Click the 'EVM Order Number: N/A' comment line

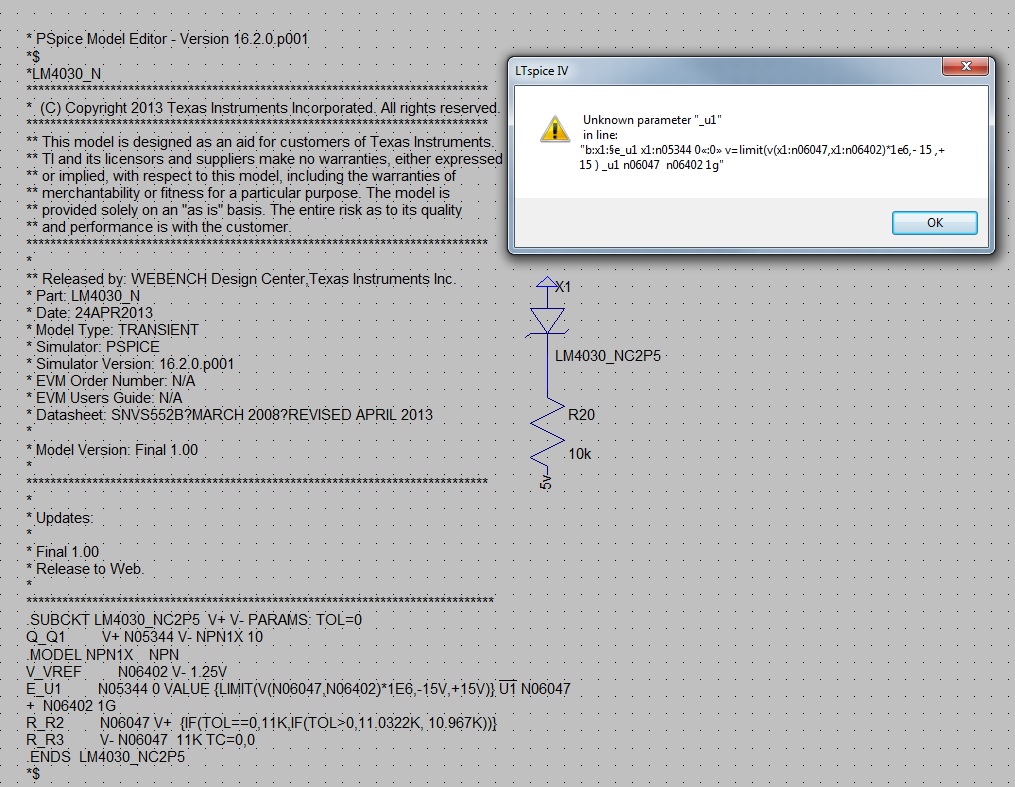click(111, 381)
